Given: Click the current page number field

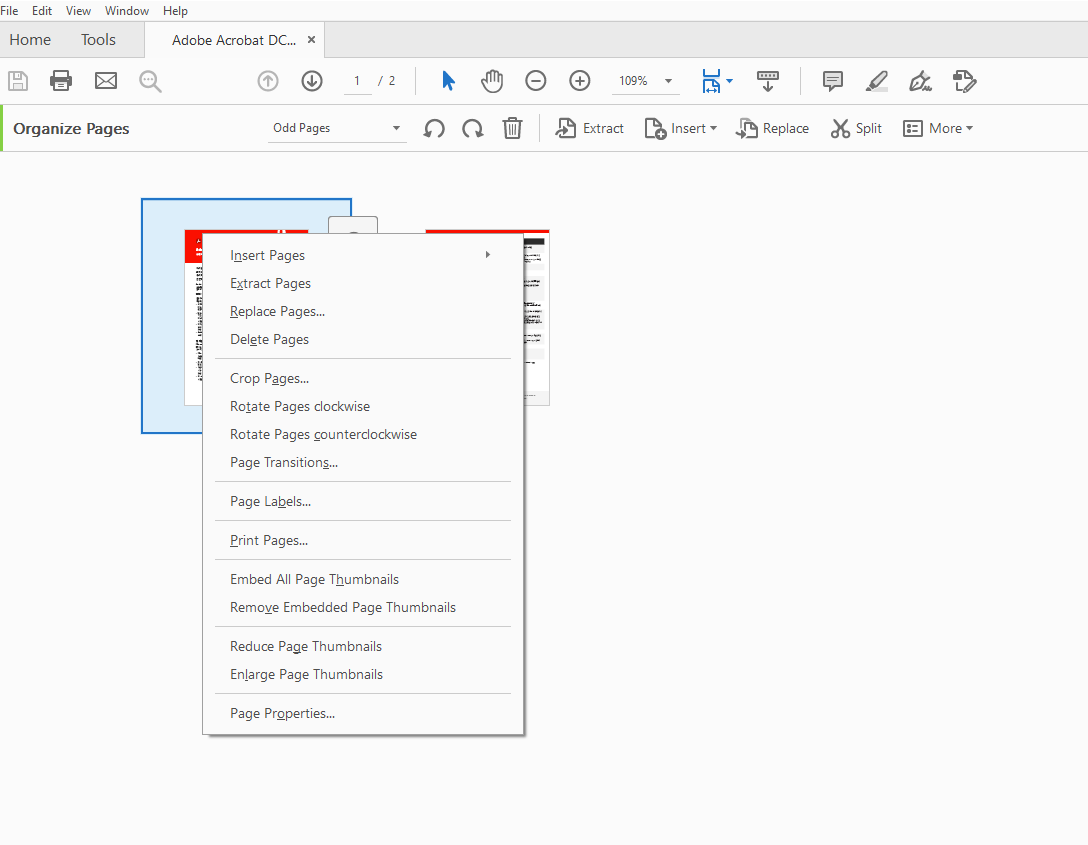Looking at the screenshot, I should click(x=357, y=81).
